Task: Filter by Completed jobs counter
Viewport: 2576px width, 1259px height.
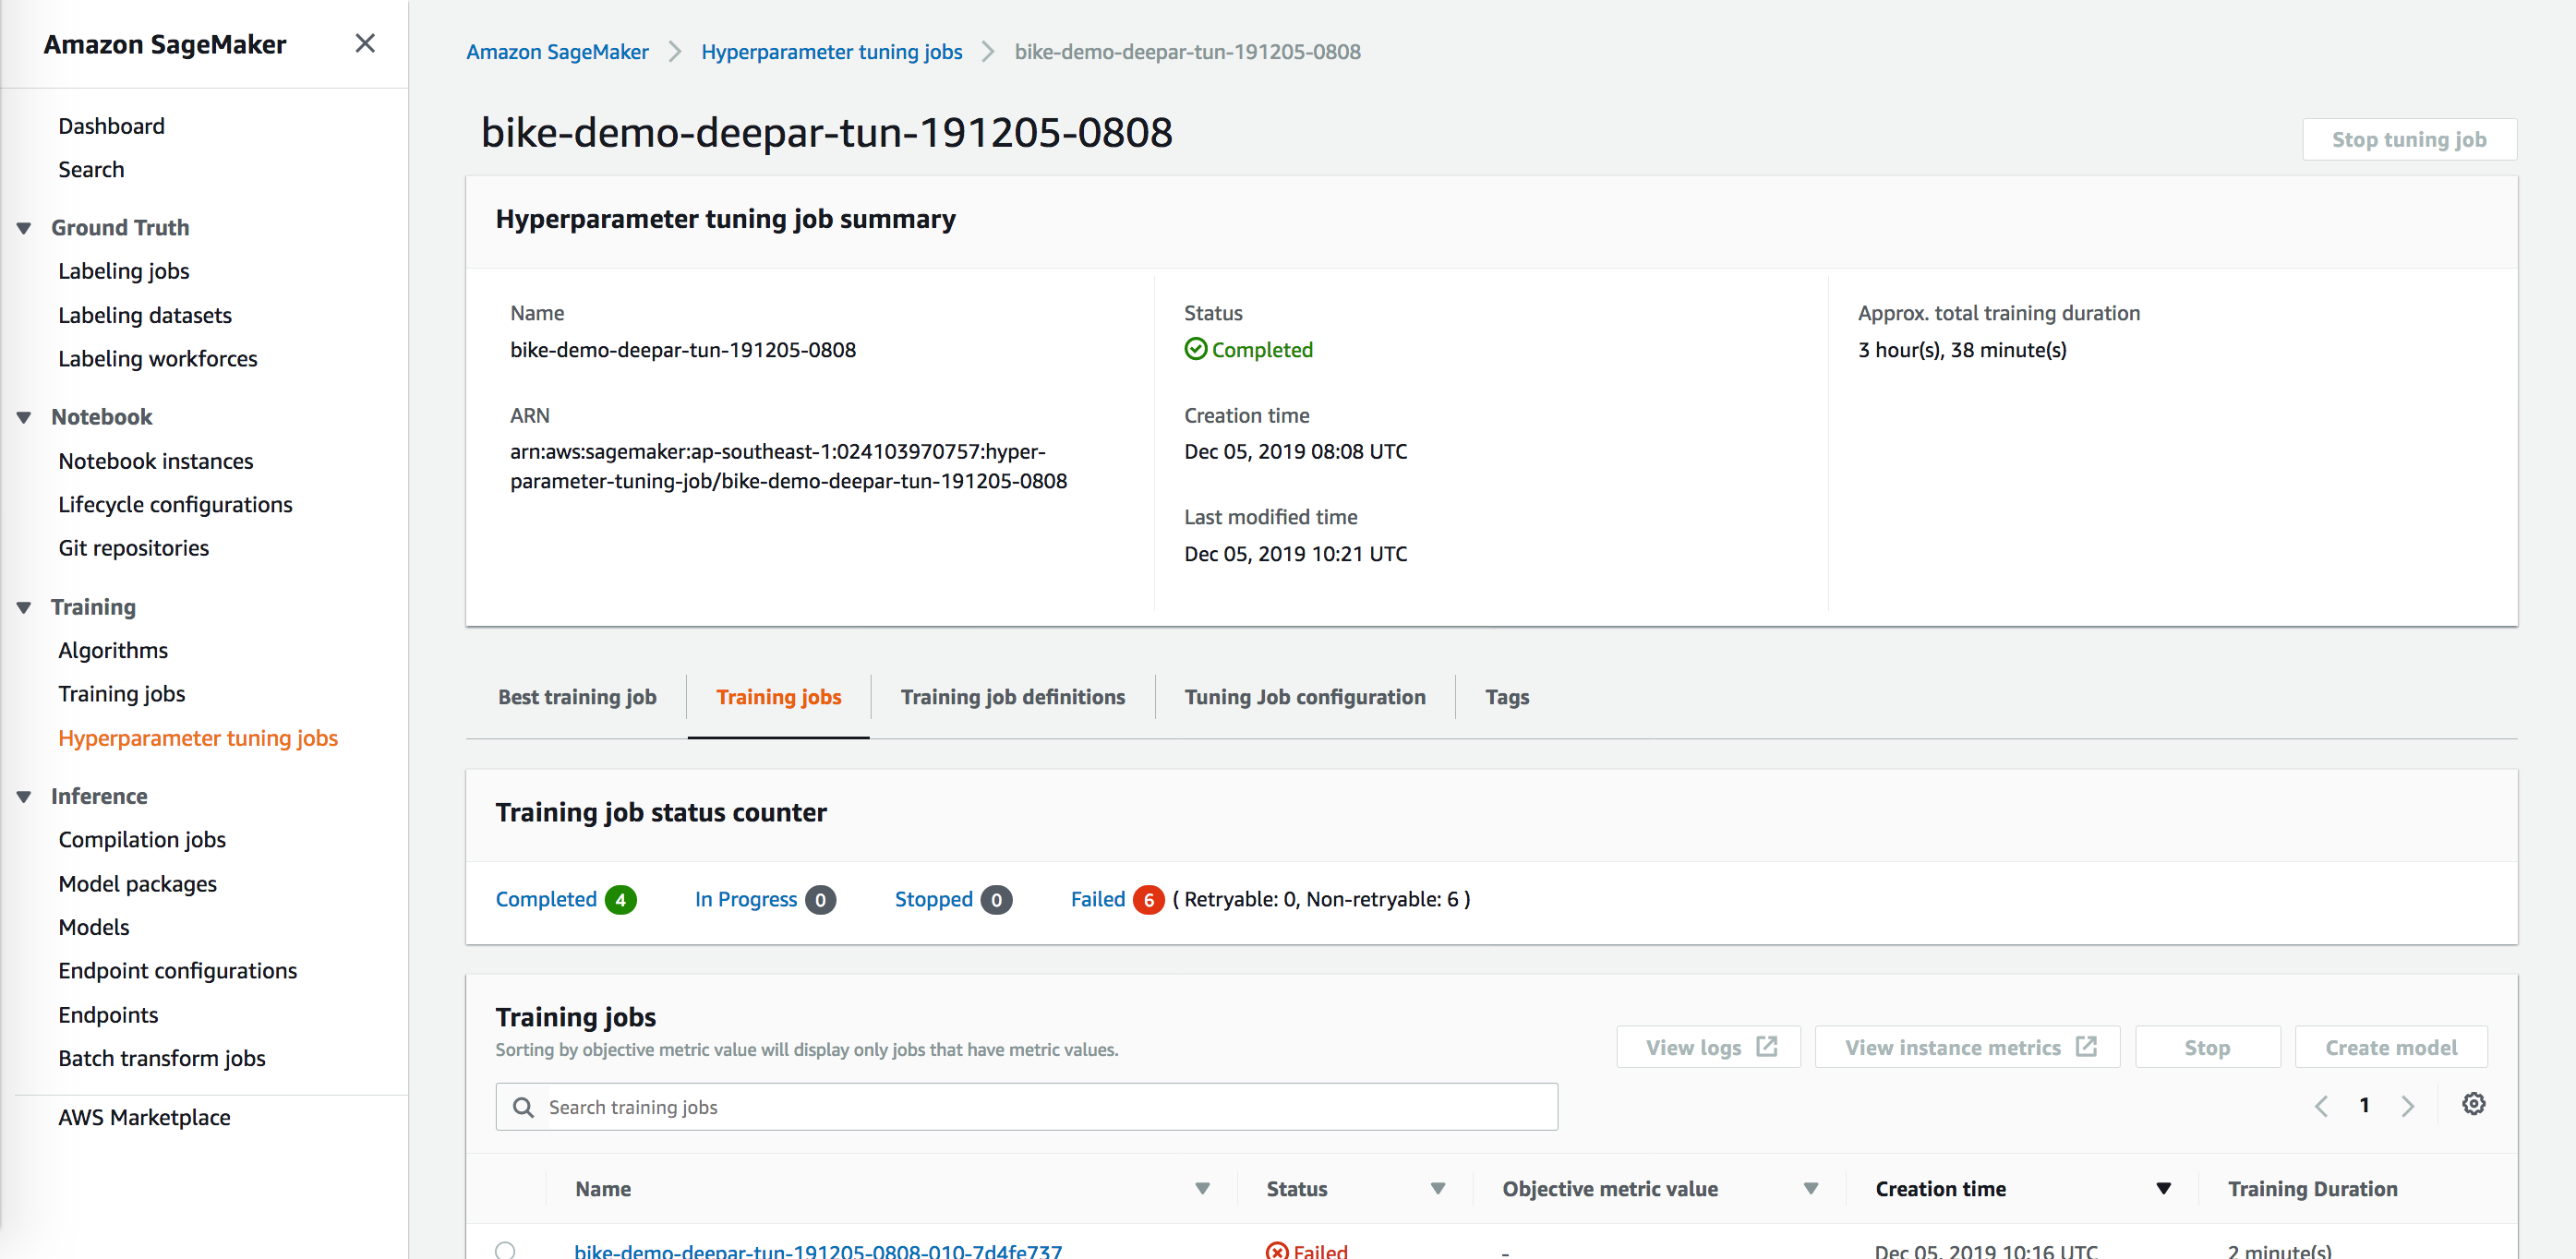Action: point(565,899)
